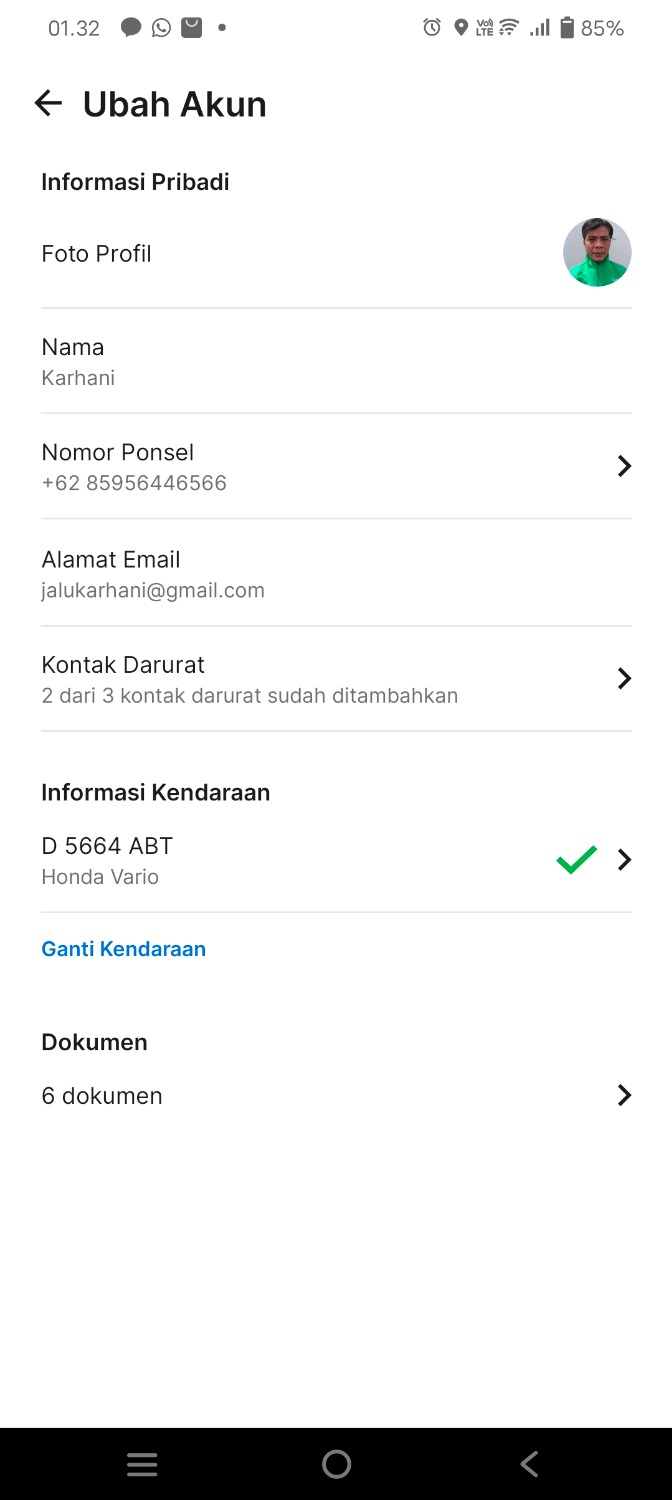Open the Nomor Ponsel entry

pos(134,467)
